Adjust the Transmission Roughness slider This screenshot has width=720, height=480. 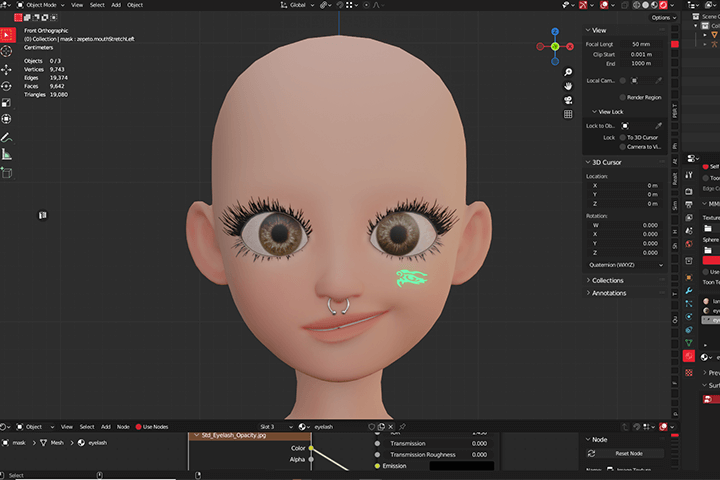[439, 455]
